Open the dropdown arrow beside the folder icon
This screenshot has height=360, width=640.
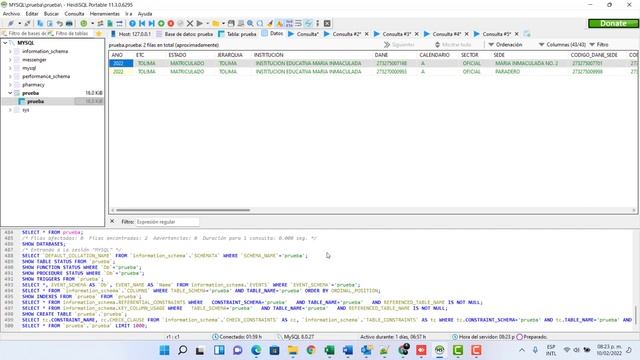(x=224, y=23)
